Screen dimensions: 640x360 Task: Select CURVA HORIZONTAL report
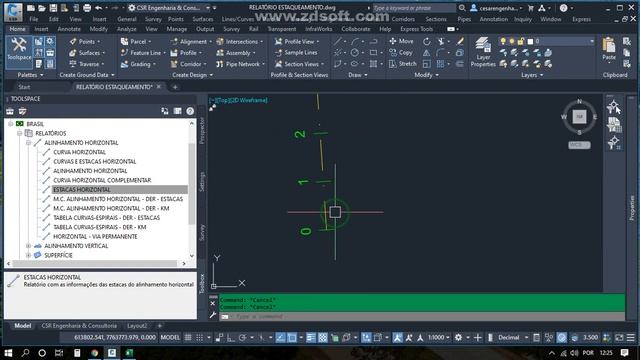pos(79,152)
